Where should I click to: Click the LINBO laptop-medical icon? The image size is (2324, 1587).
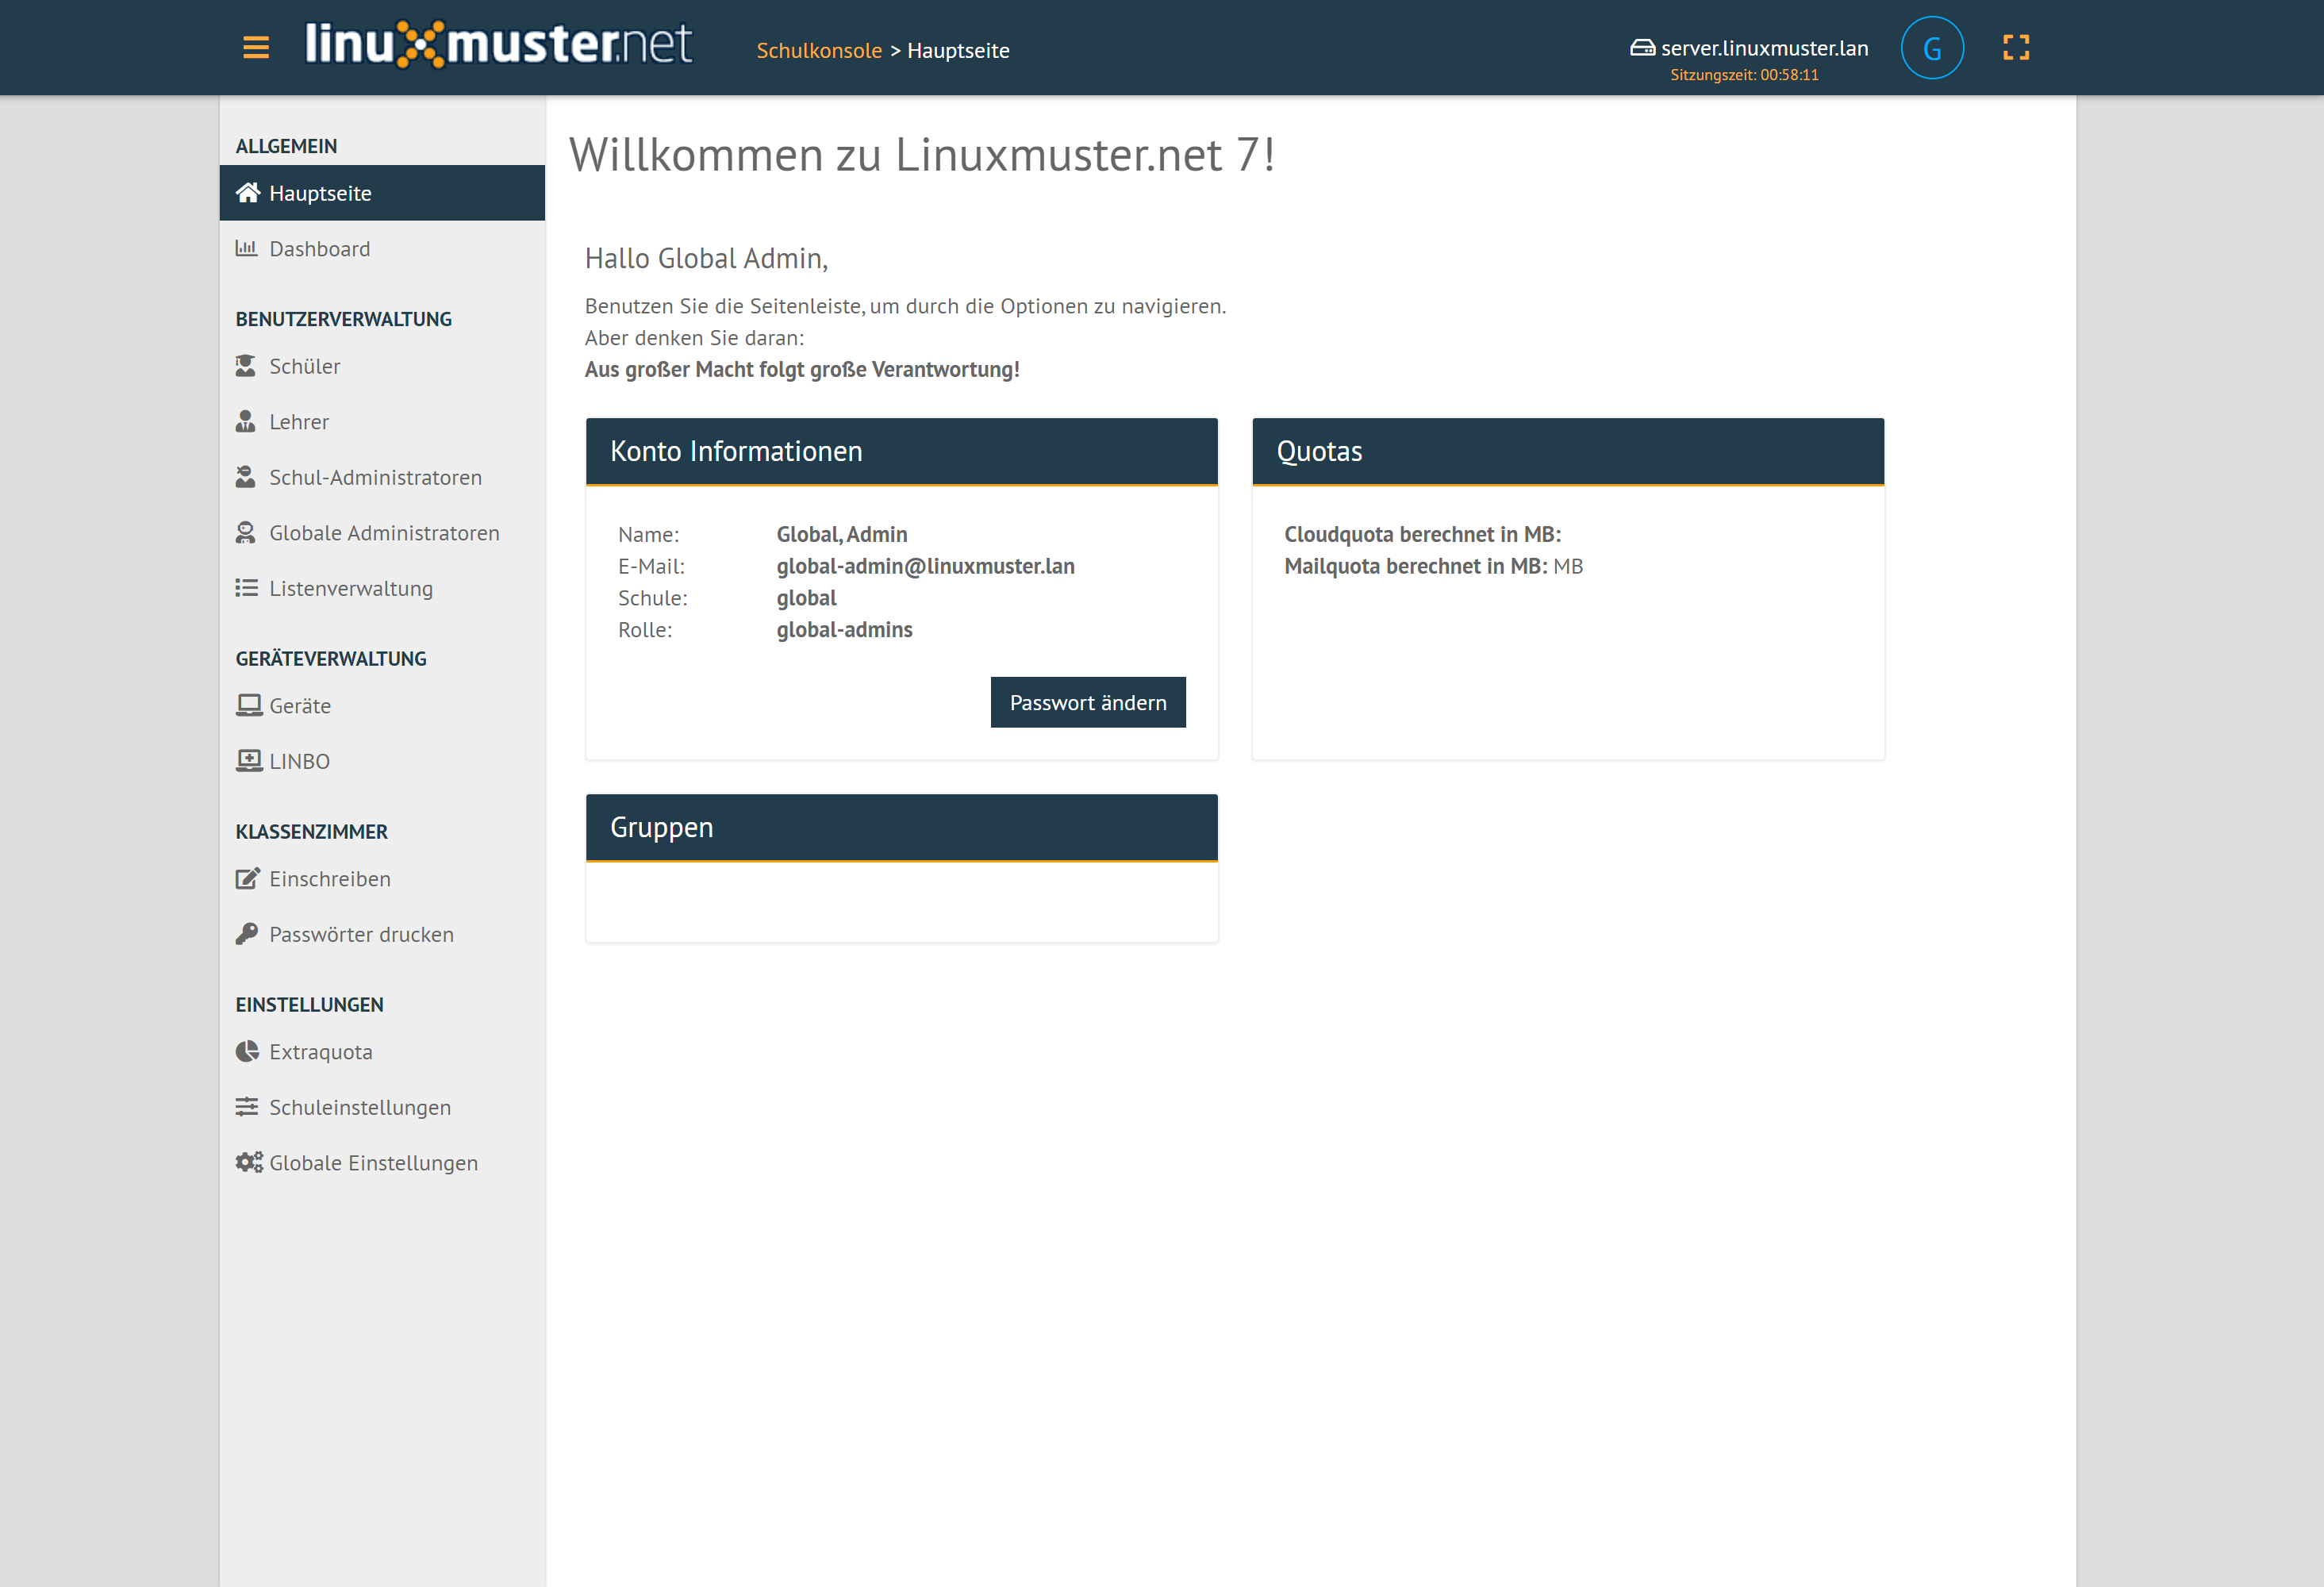249,761
